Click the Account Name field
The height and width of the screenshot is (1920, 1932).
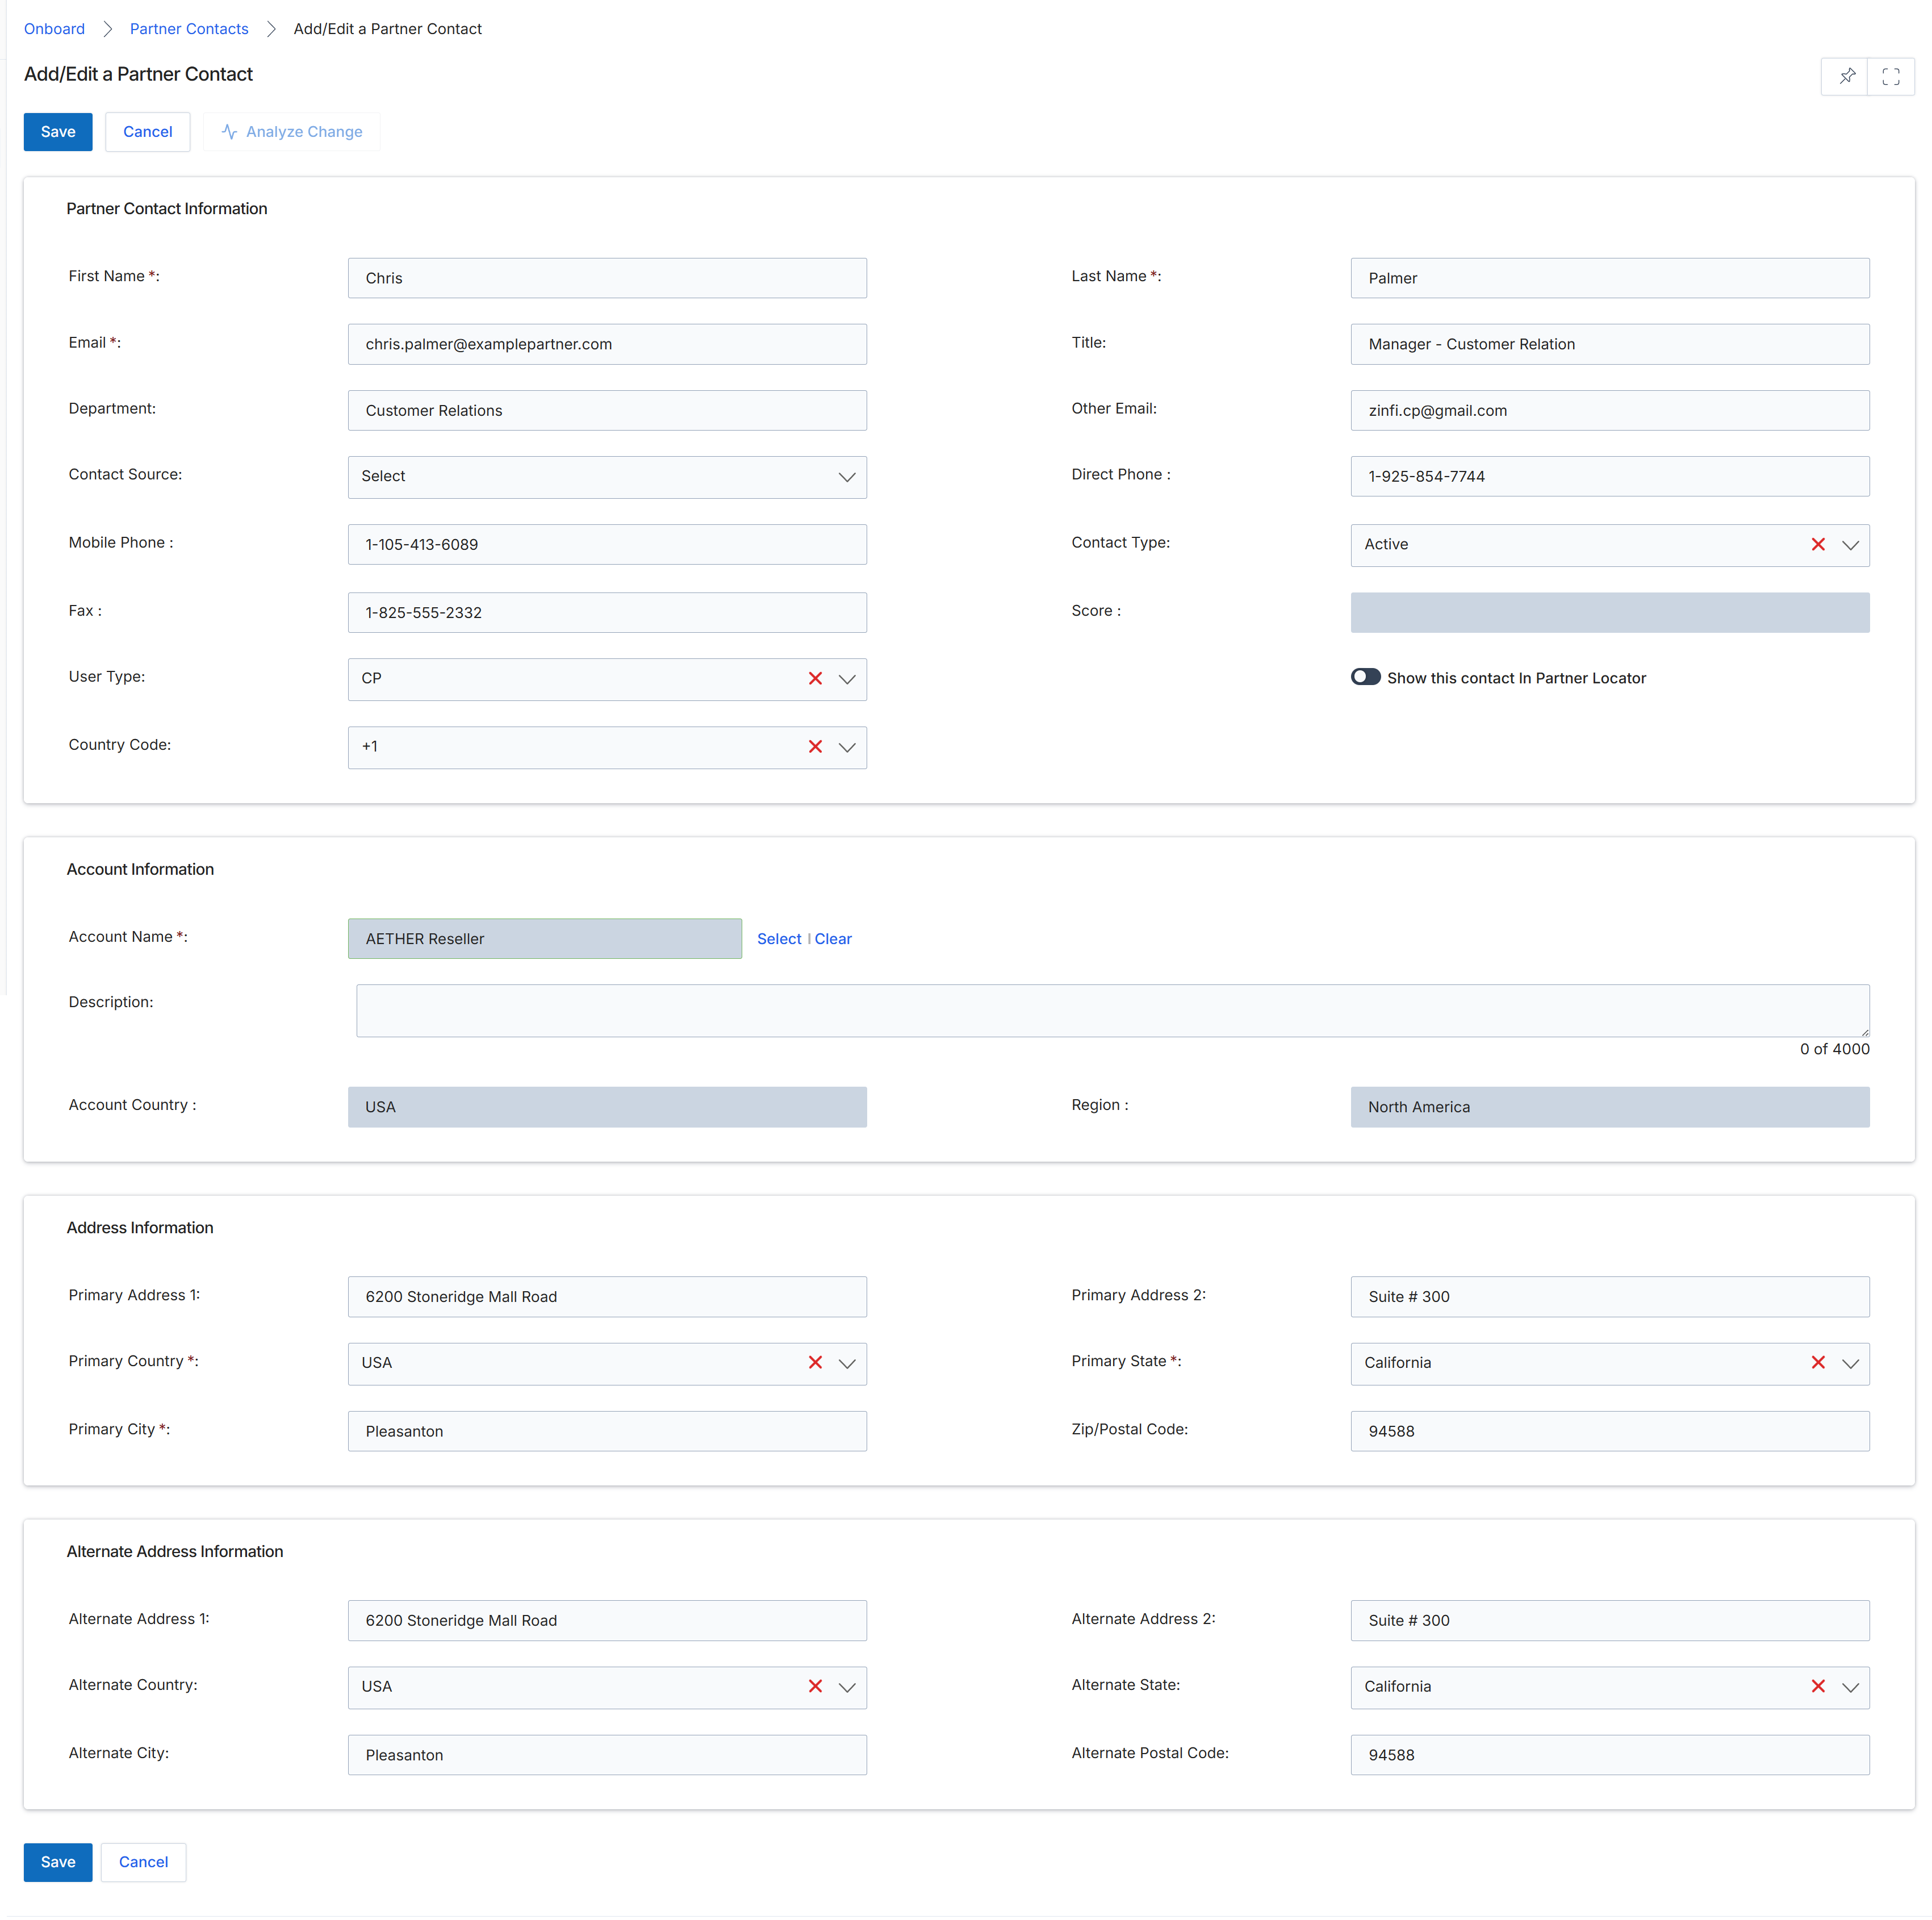coord(545,938)
